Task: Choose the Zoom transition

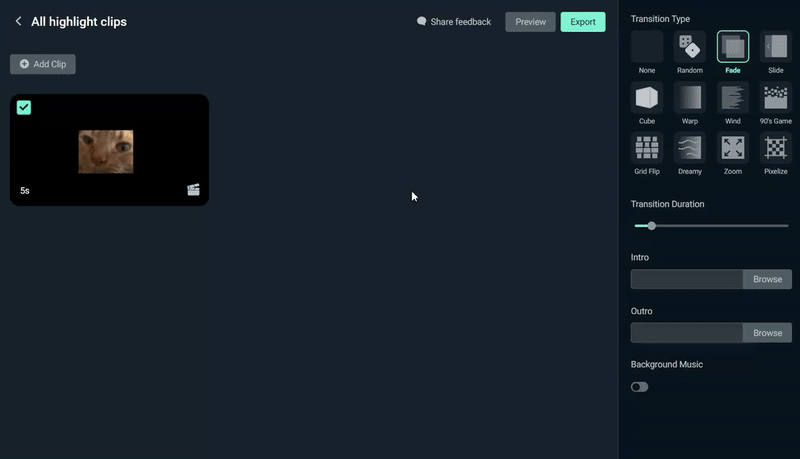Action: [733, 148]
